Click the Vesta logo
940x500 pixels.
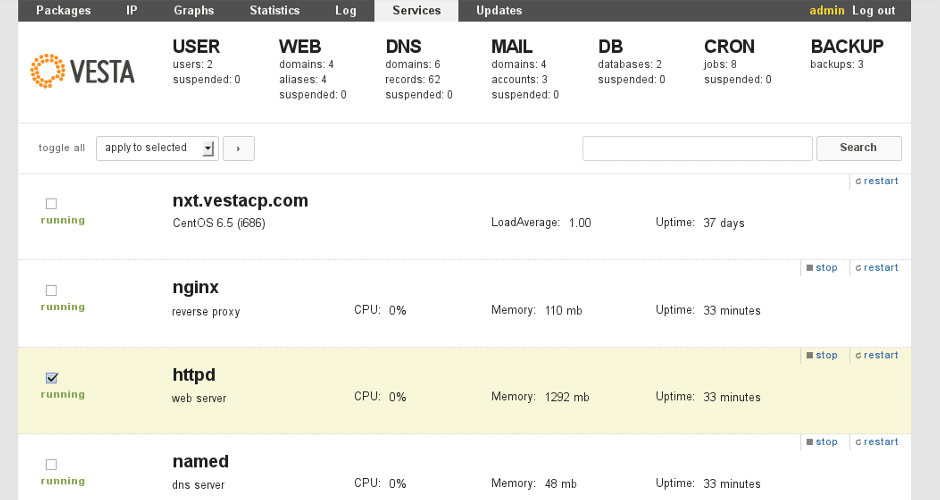[x=82, y=71]
